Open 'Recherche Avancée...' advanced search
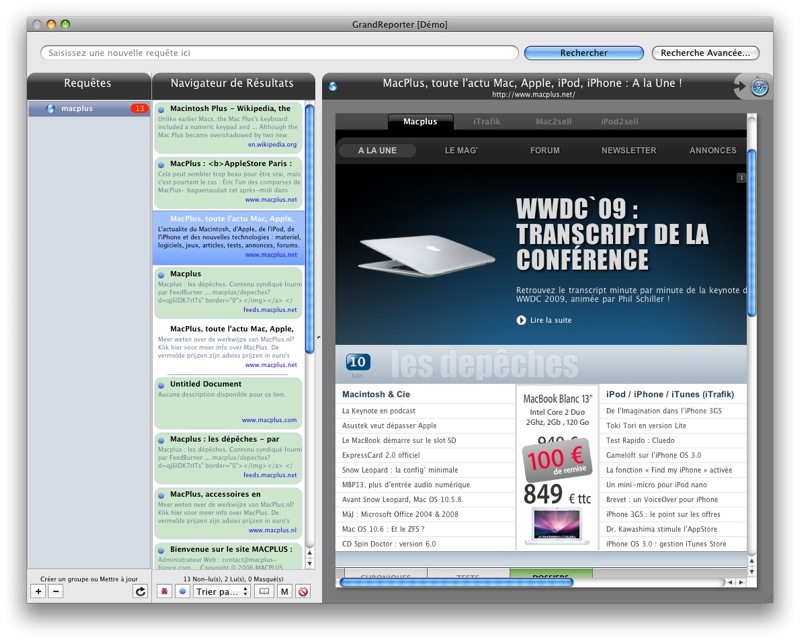 point(705,53)
